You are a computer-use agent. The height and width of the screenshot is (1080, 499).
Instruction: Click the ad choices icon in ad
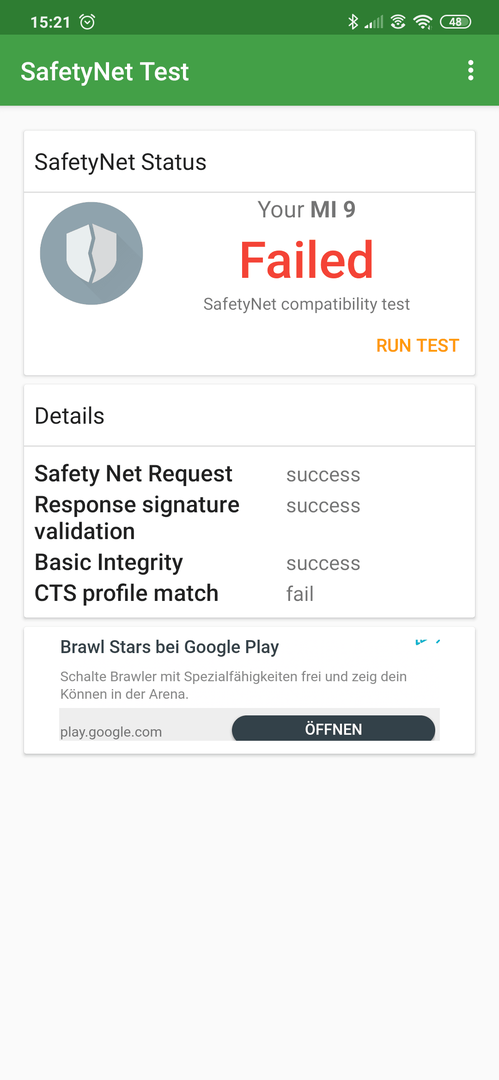(427, 642)
